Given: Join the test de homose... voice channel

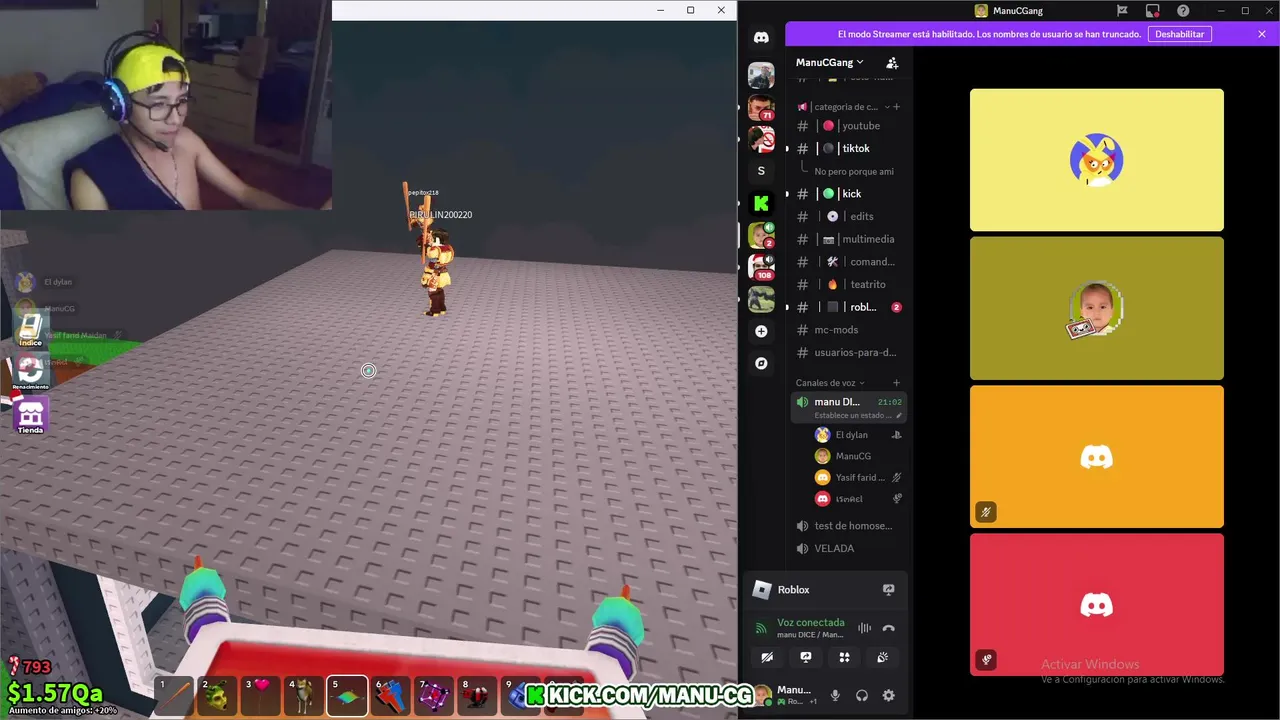Looking at the screenshot, I should coord(848,526).
